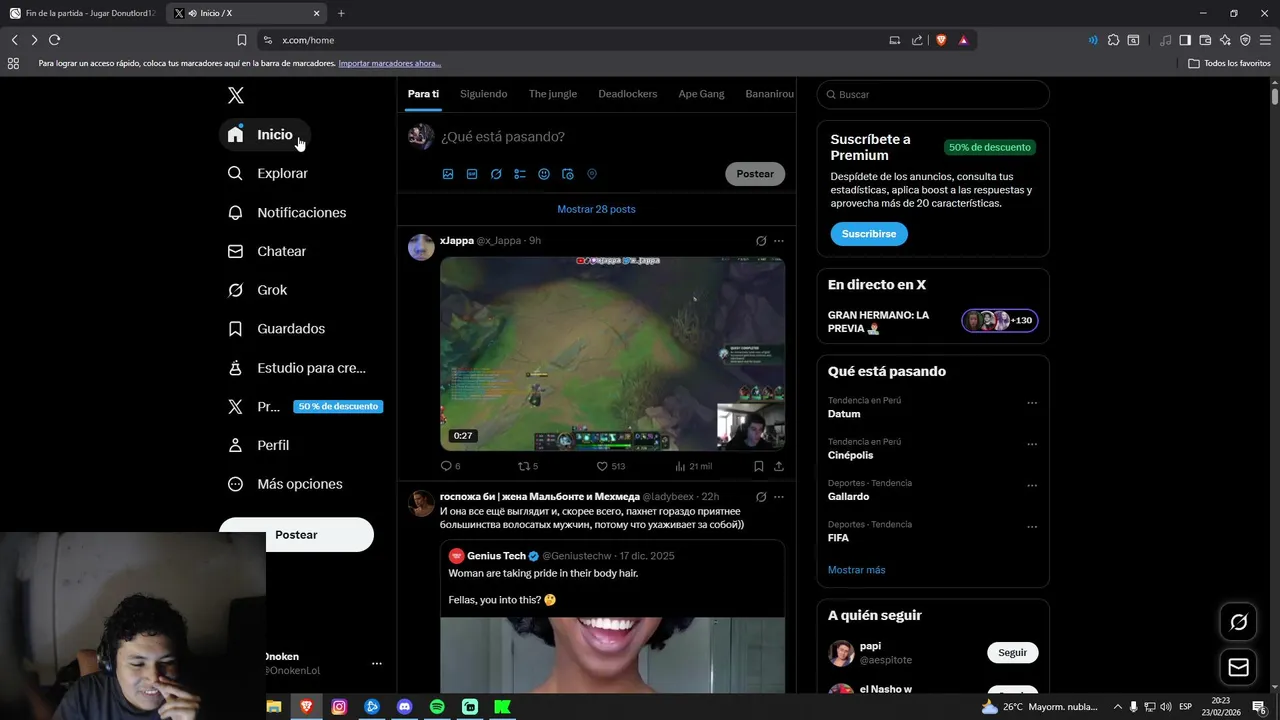Click Importar marcadores ahora link
The height and width of the screenshot is (720, 1280).
(390, 63)
